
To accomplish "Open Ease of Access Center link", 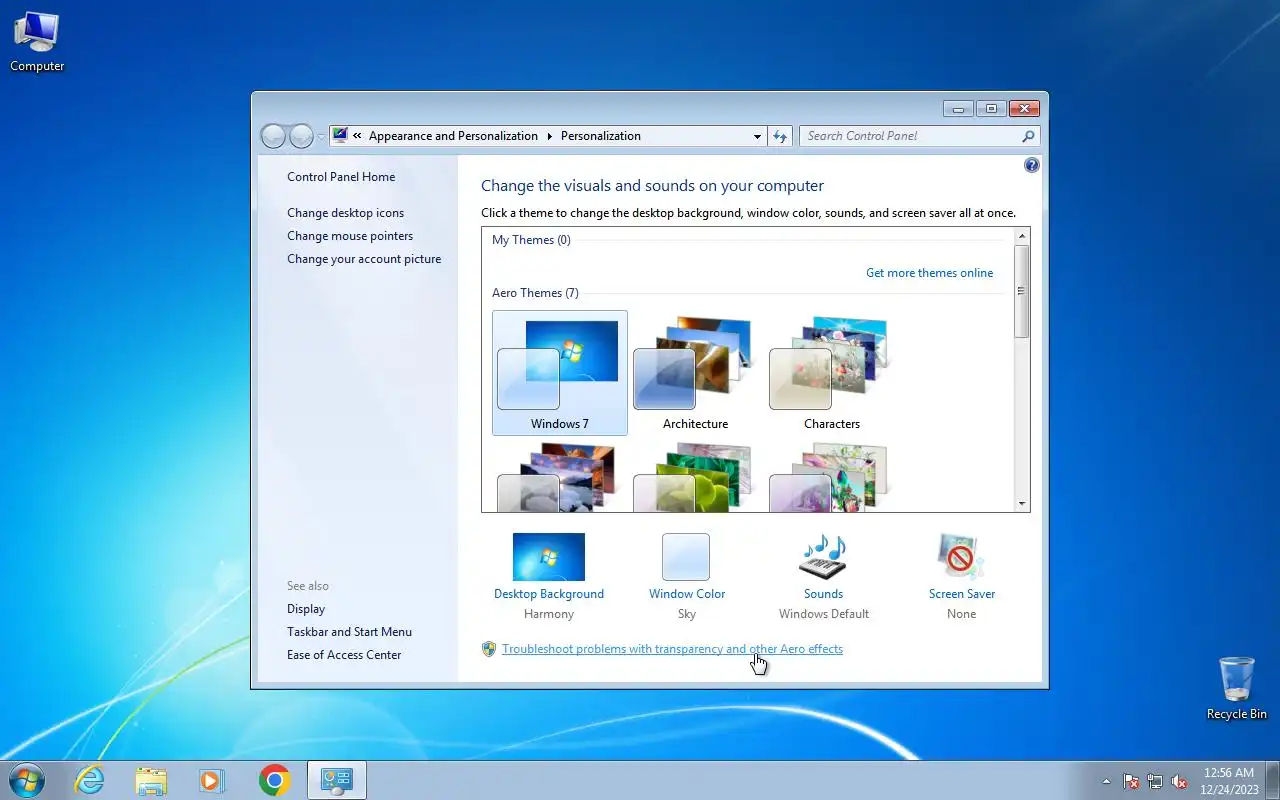I will point(344,655).
